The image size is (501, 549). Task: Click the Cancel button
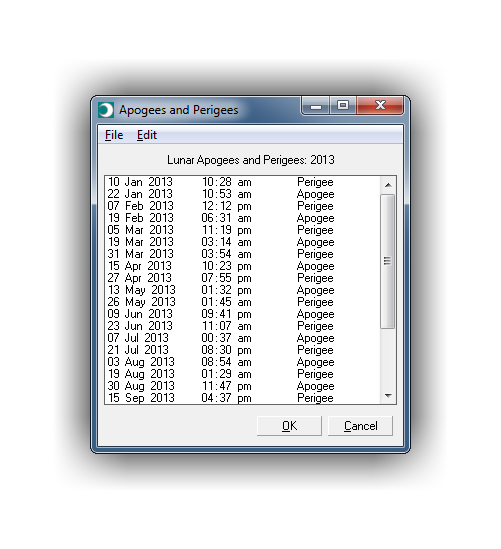360,426
